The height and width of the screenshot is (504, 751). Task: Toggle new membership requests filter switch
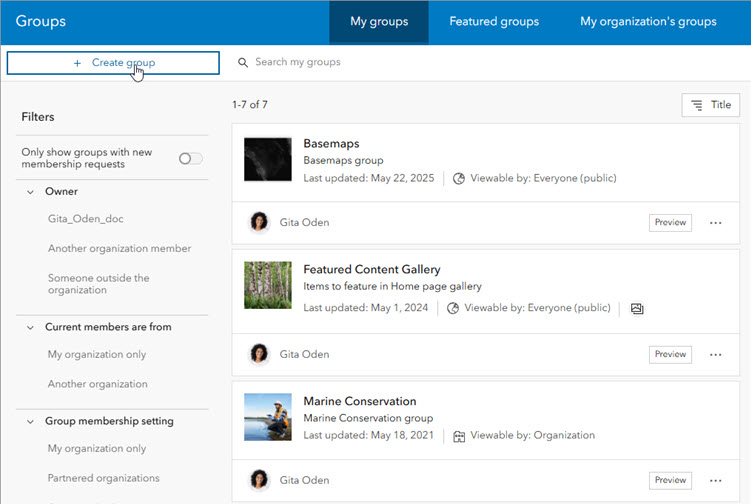[x=190, y=158]
